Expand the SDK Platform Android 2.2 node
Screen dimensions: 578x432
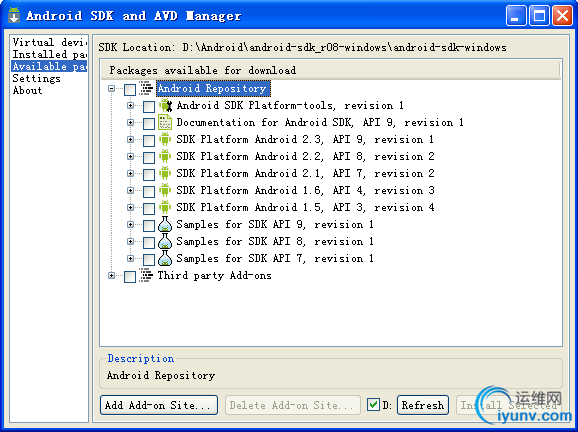pos(130,156)
